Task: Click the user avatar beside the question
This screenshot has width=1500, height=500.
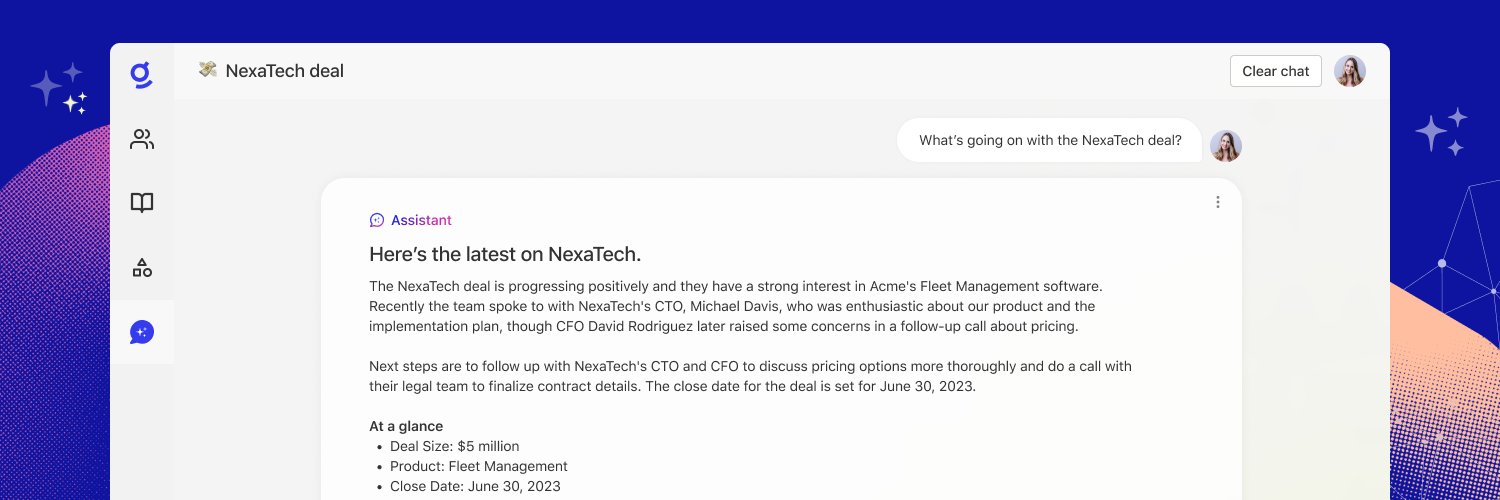Action: pyautogui.click(x=1226, y=146)
